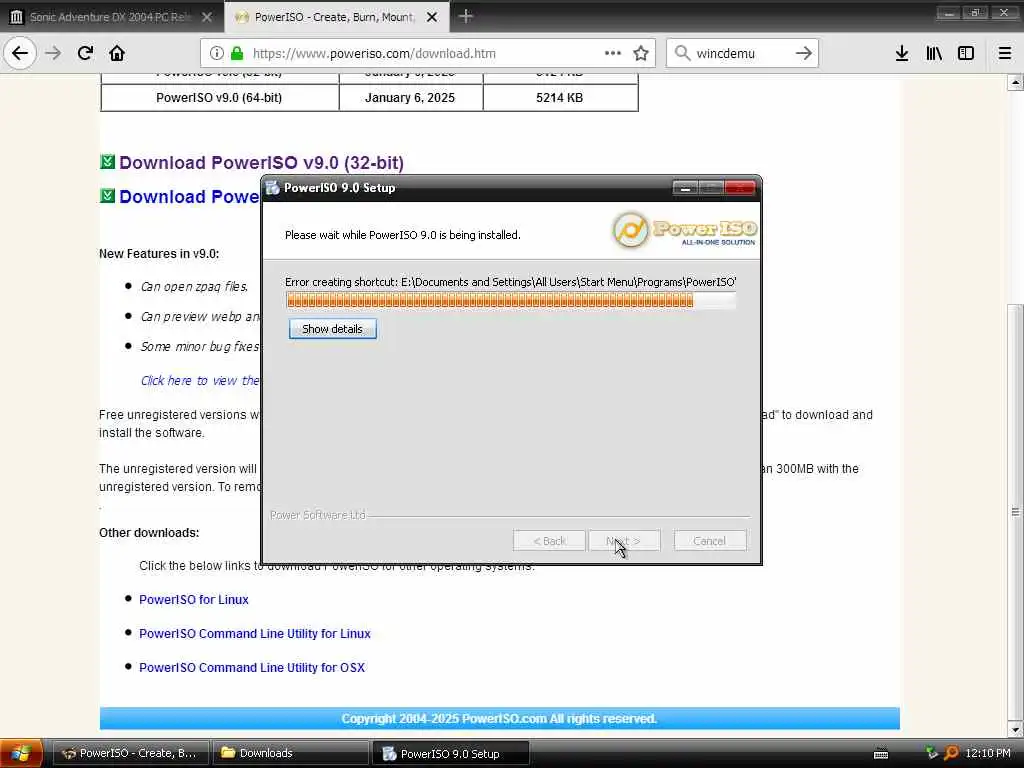Open the hamburger application menu

coord(1005,53)
